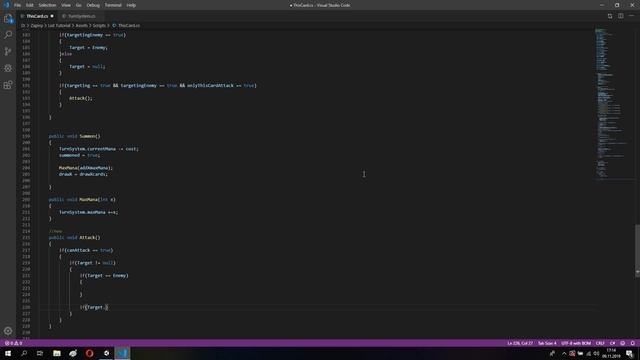Open the Windows Action Center notifications icon
This screenshot has width=640, height=360.
point(630,353)
